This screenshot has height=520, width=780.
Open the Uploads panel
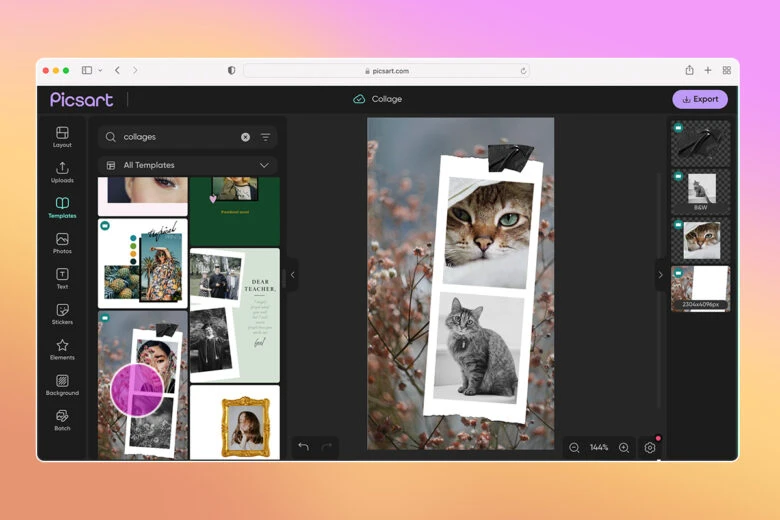tap(62, 172)
